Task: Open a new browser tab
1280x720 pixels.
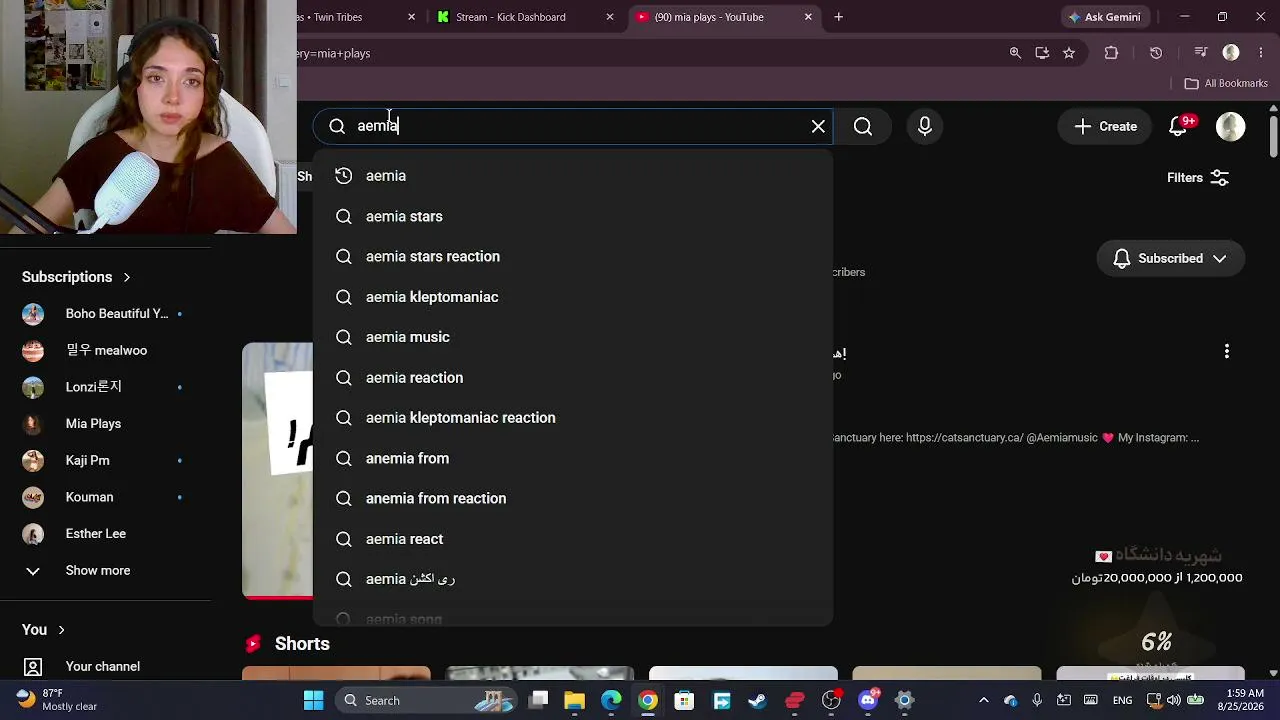Action: pos(839,17)
